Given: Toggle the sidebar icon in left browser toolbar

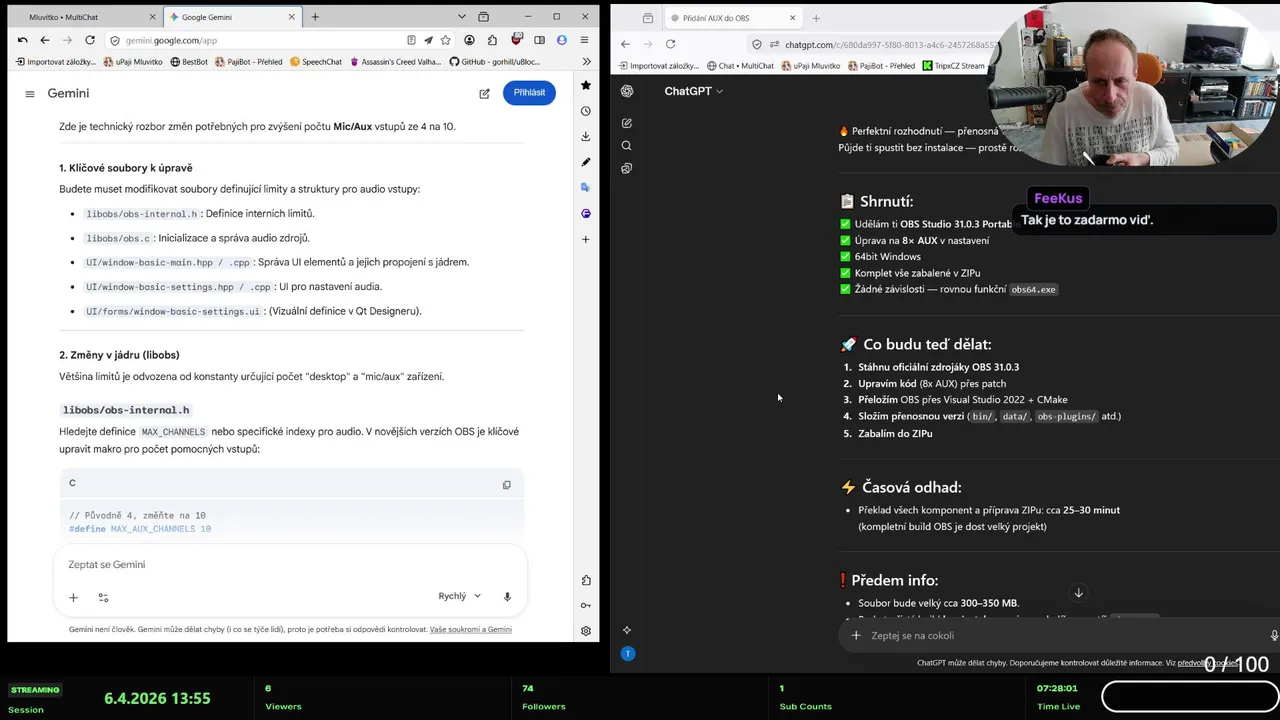Looking at the screenshot, I should (539, 40).
